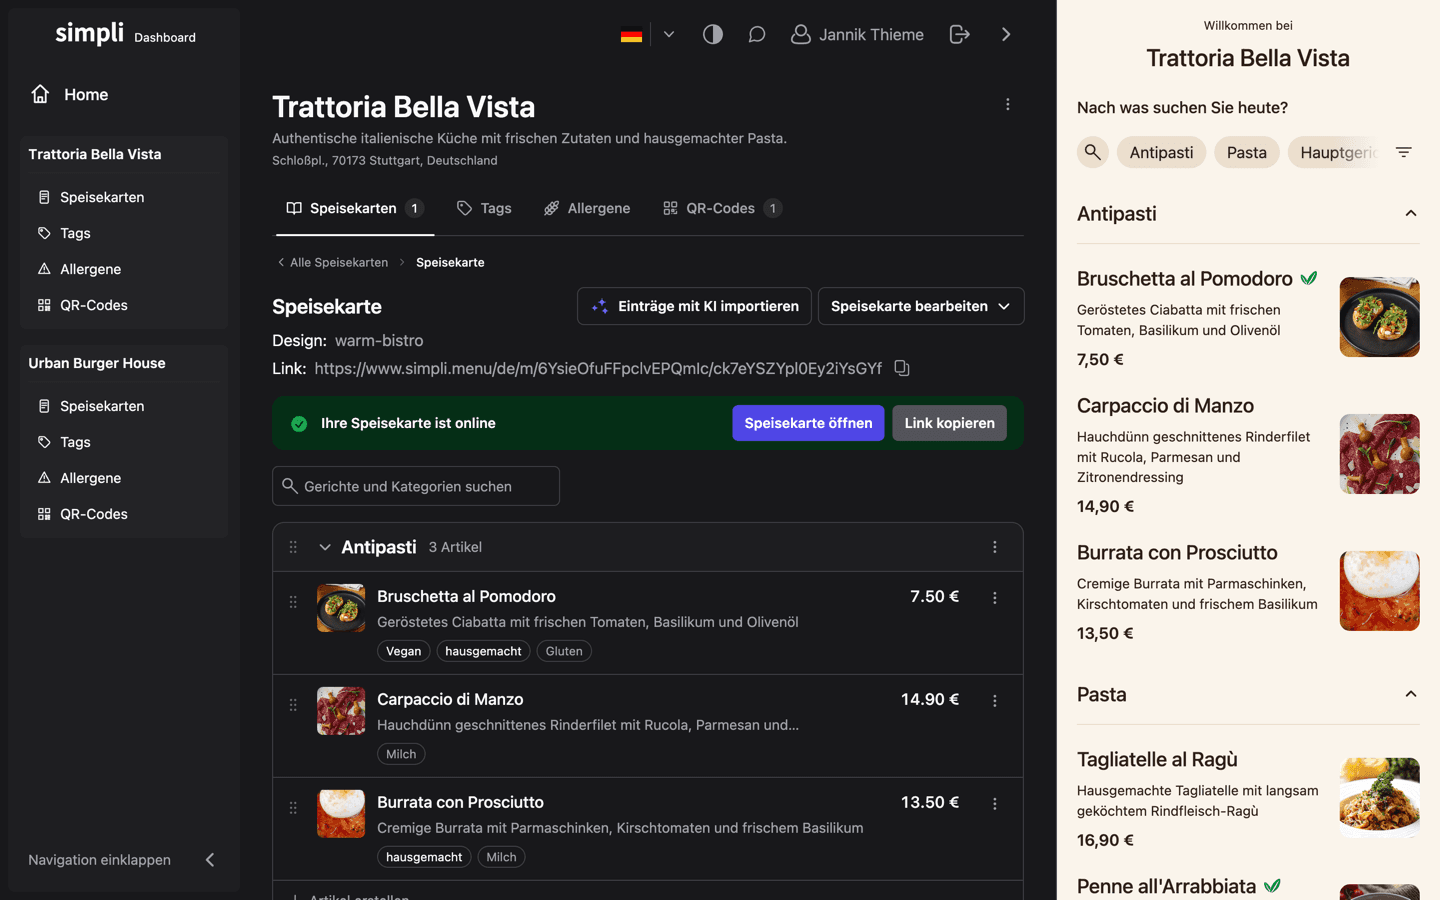Open Burrata con Prosciutto item options menu

tap(995, 804)
